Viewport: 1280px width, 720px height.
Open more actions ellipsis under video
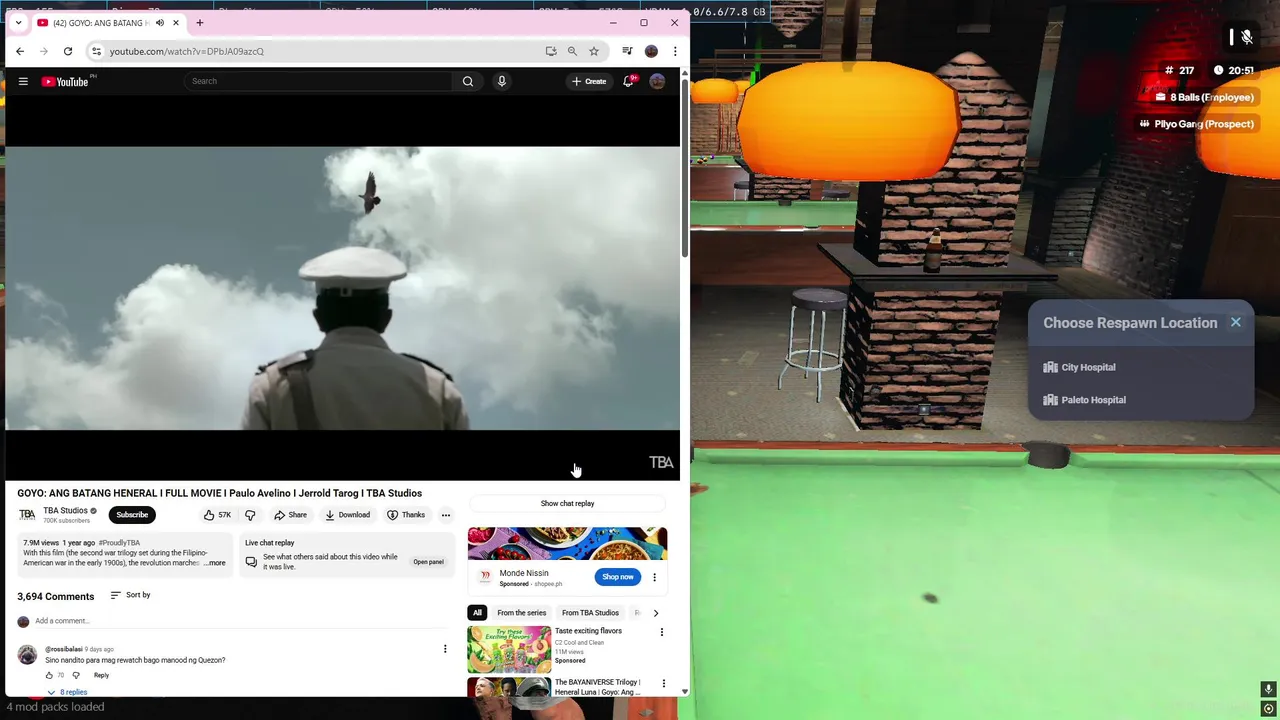click(x=446, y=515)
